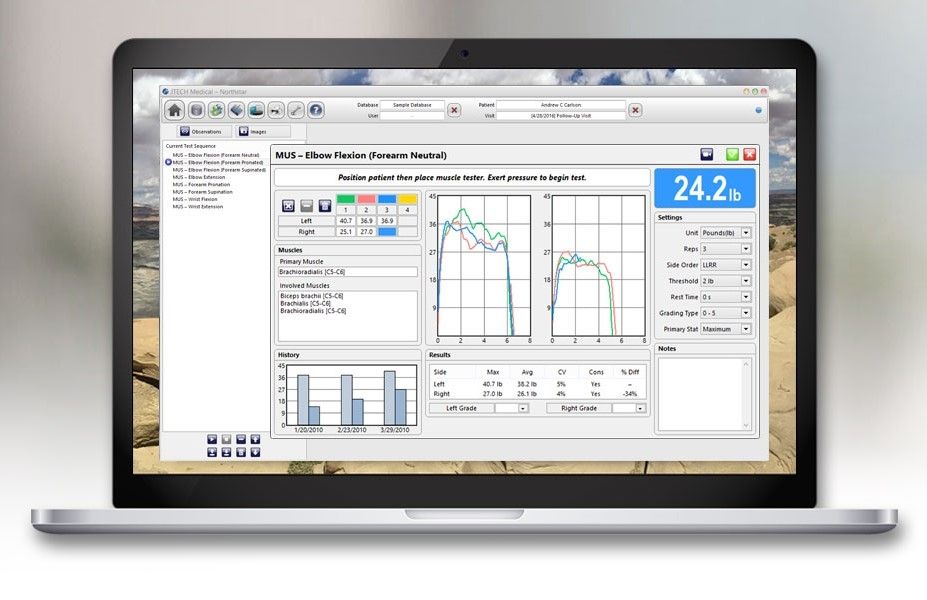Open the Unit dropdown in Settings
This screenshot has height=600, width=927.
pos(746,233)
